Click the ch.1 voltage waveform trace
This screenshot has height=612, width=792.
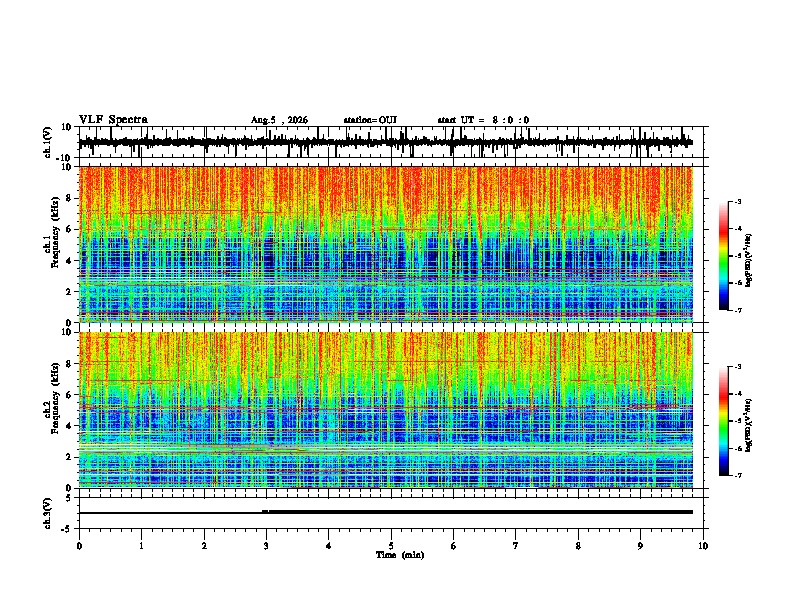386,142
